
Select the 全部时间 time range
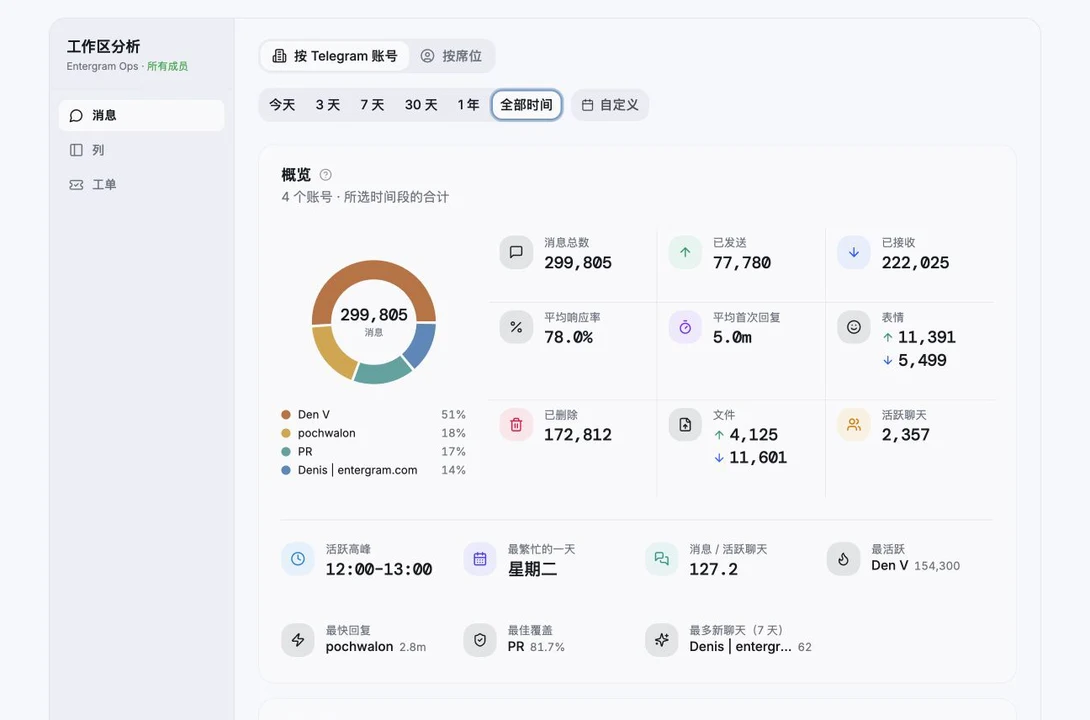tap(526, 105)
